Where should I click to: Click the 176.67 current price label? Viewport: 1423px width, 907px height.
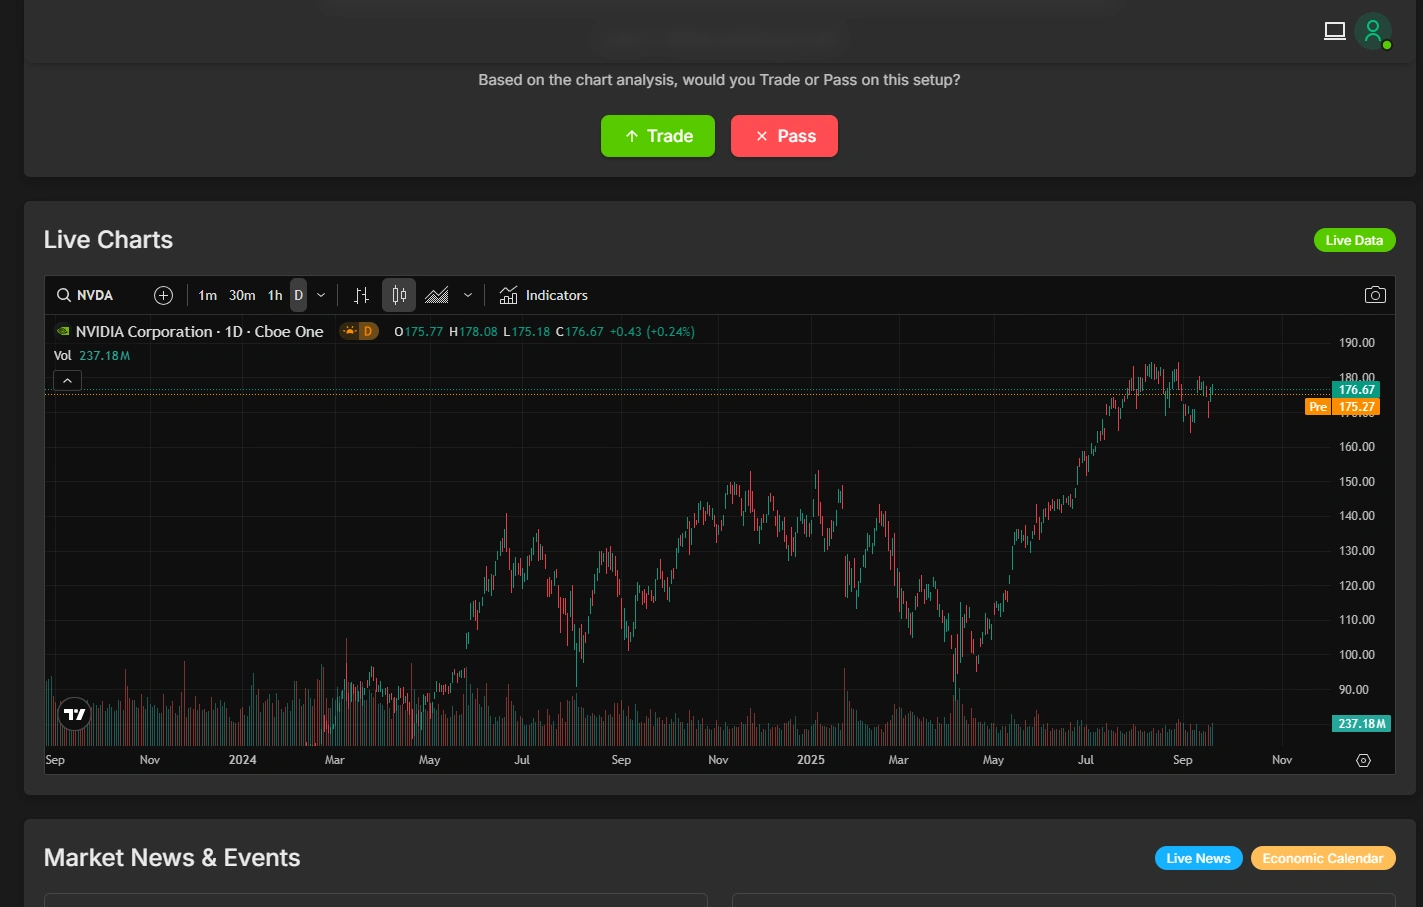(1356, 390)
